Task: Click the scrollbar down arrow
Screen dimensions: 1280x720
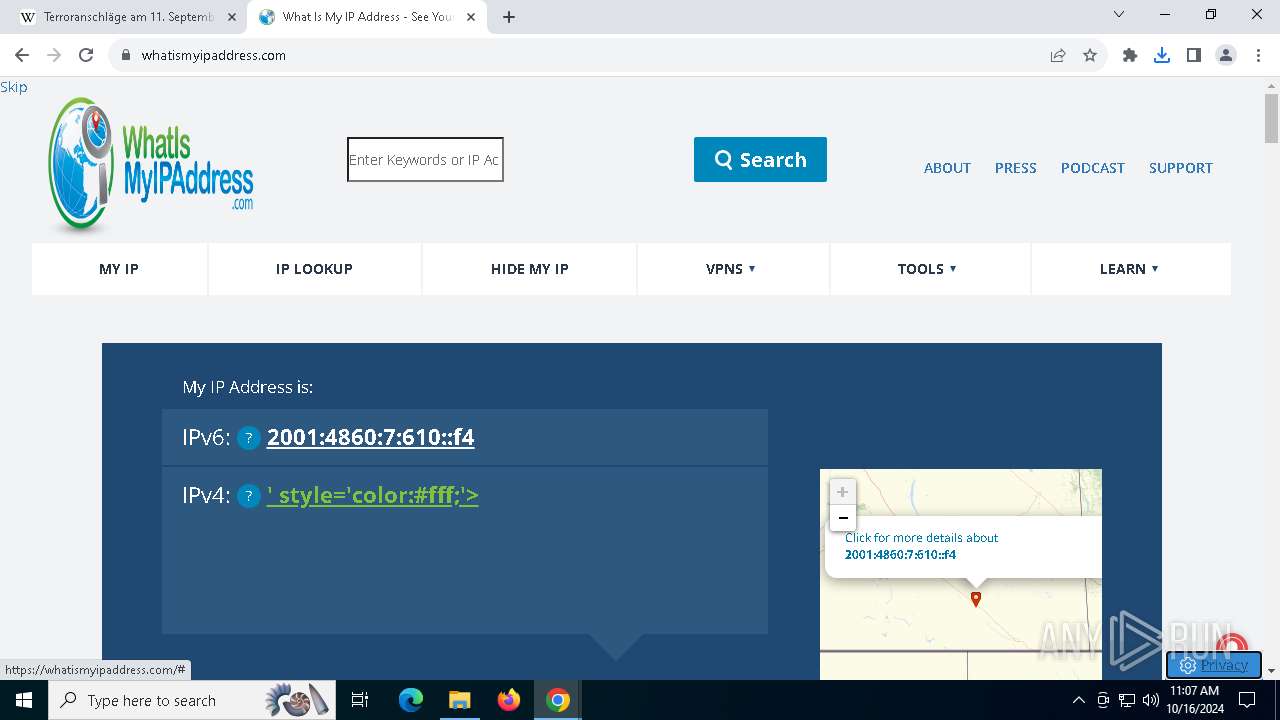Action: pyautogui.click(x=1271, y=671)
